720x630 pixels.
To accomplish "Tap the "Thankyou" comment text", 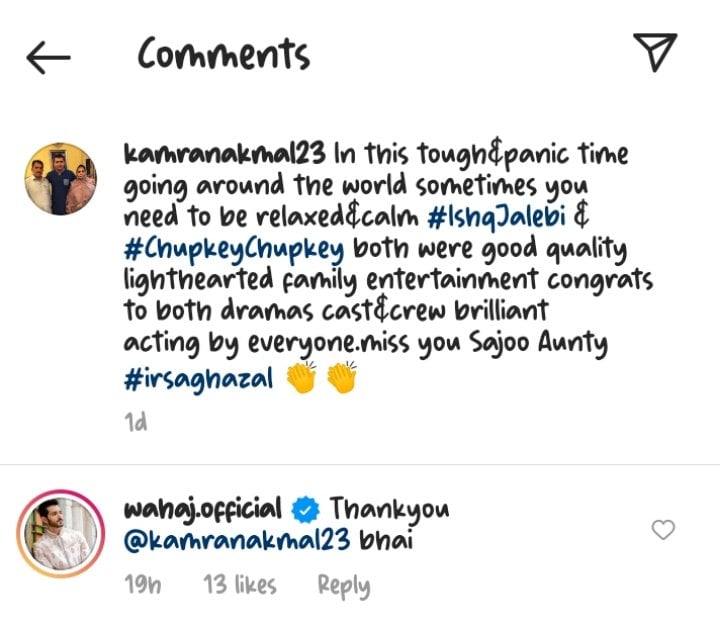I will point(389,511).
